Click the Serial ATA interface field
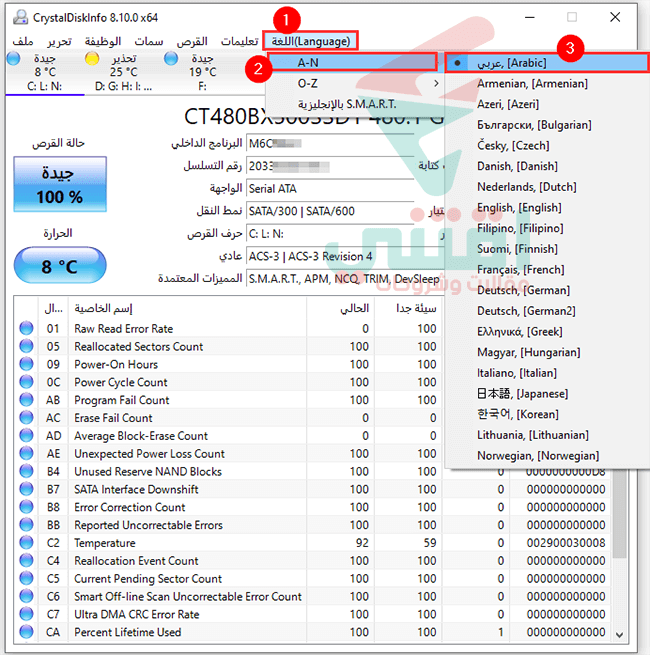 pyautogui.click(x=330, y=189)
